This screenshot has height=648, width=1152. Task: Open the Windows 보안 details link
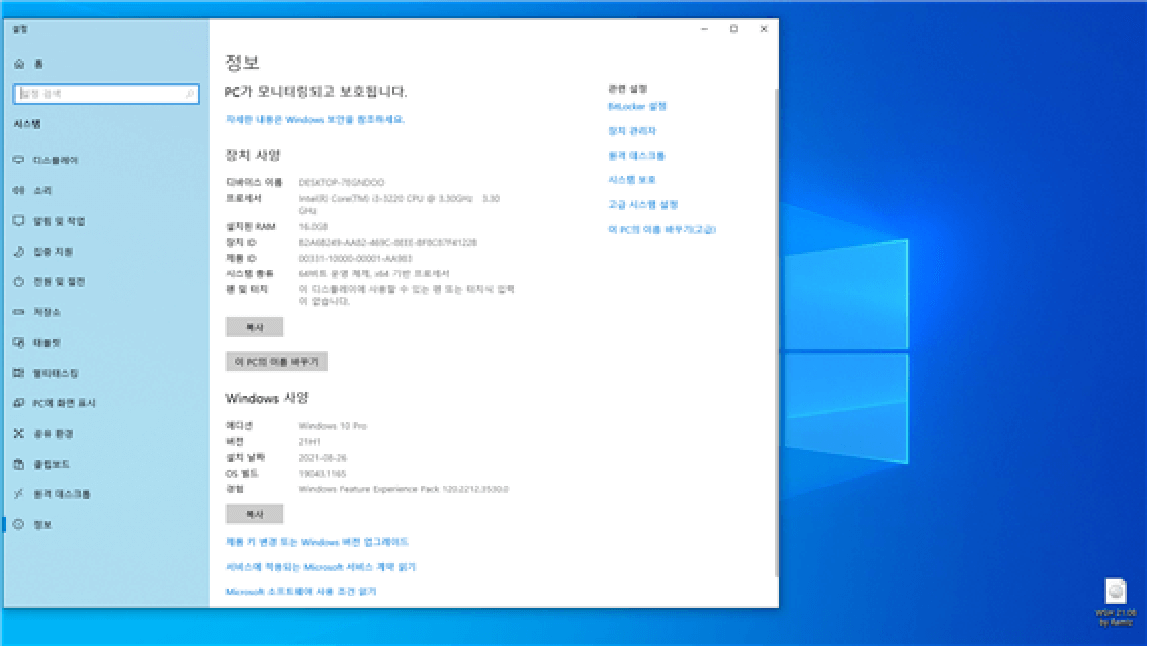pos(316,120)
